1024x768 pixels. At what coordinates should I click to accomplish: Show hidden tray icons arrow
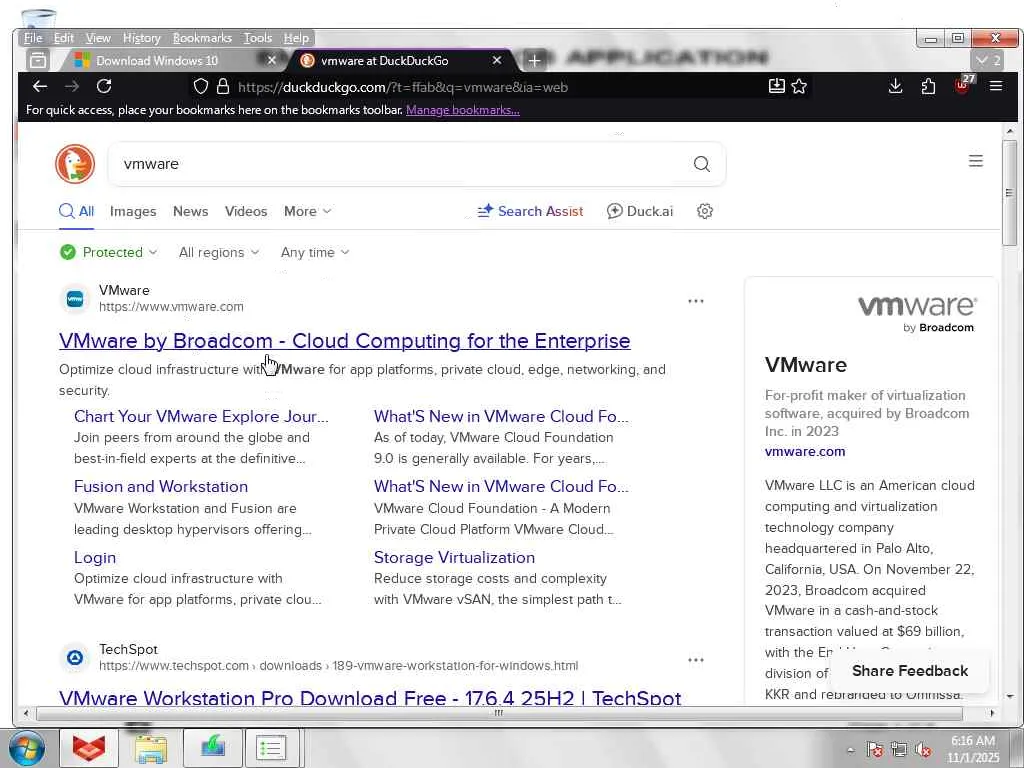click(850, 750)
